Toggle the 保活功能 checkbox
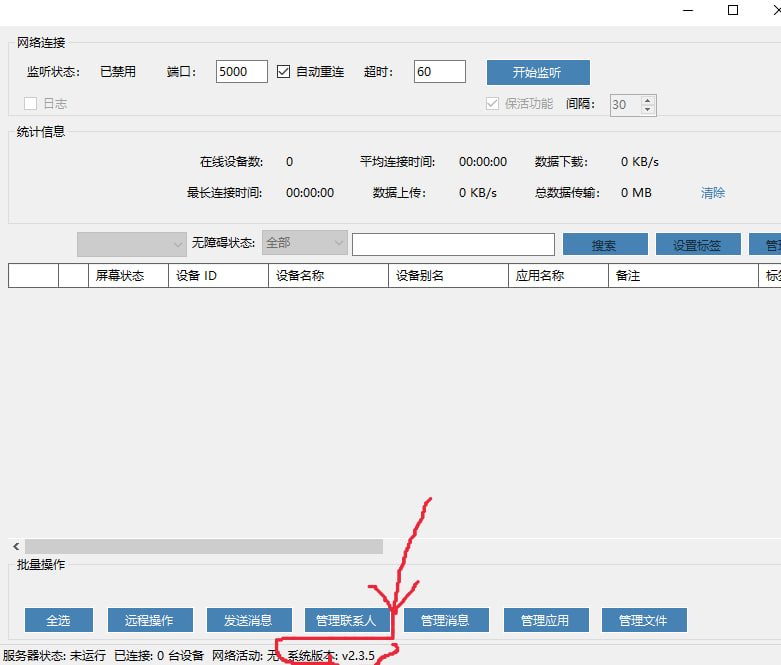 point(492,103)
